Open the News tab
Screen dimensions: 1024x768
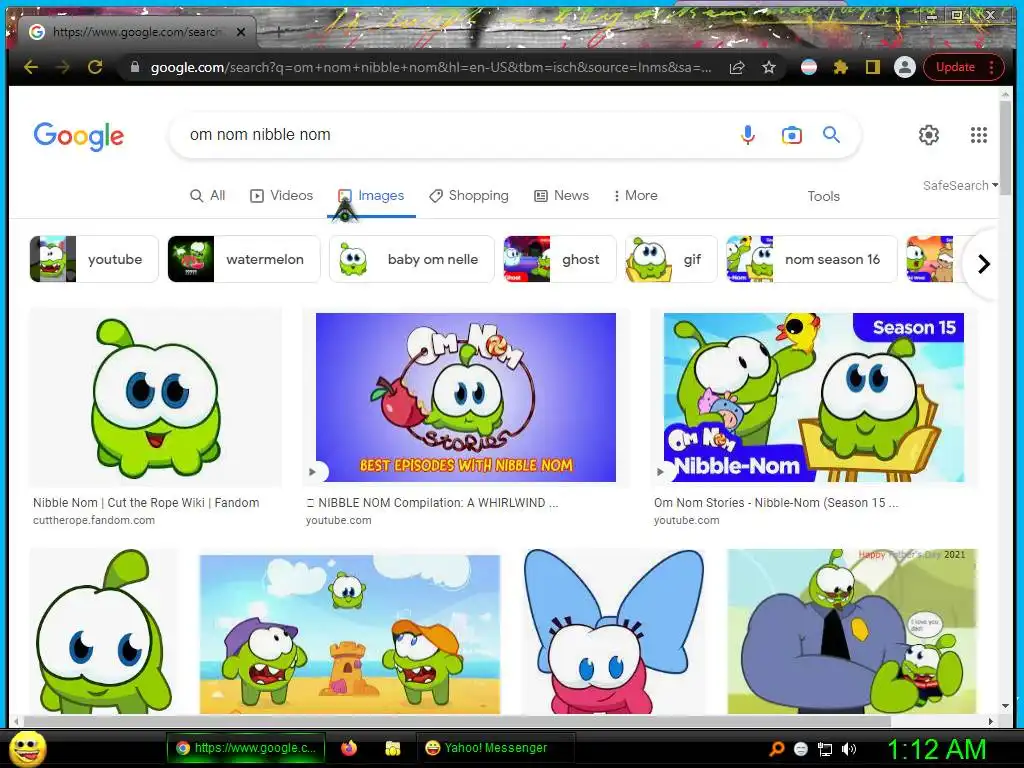pyautogui.click(x=562, y=195)
